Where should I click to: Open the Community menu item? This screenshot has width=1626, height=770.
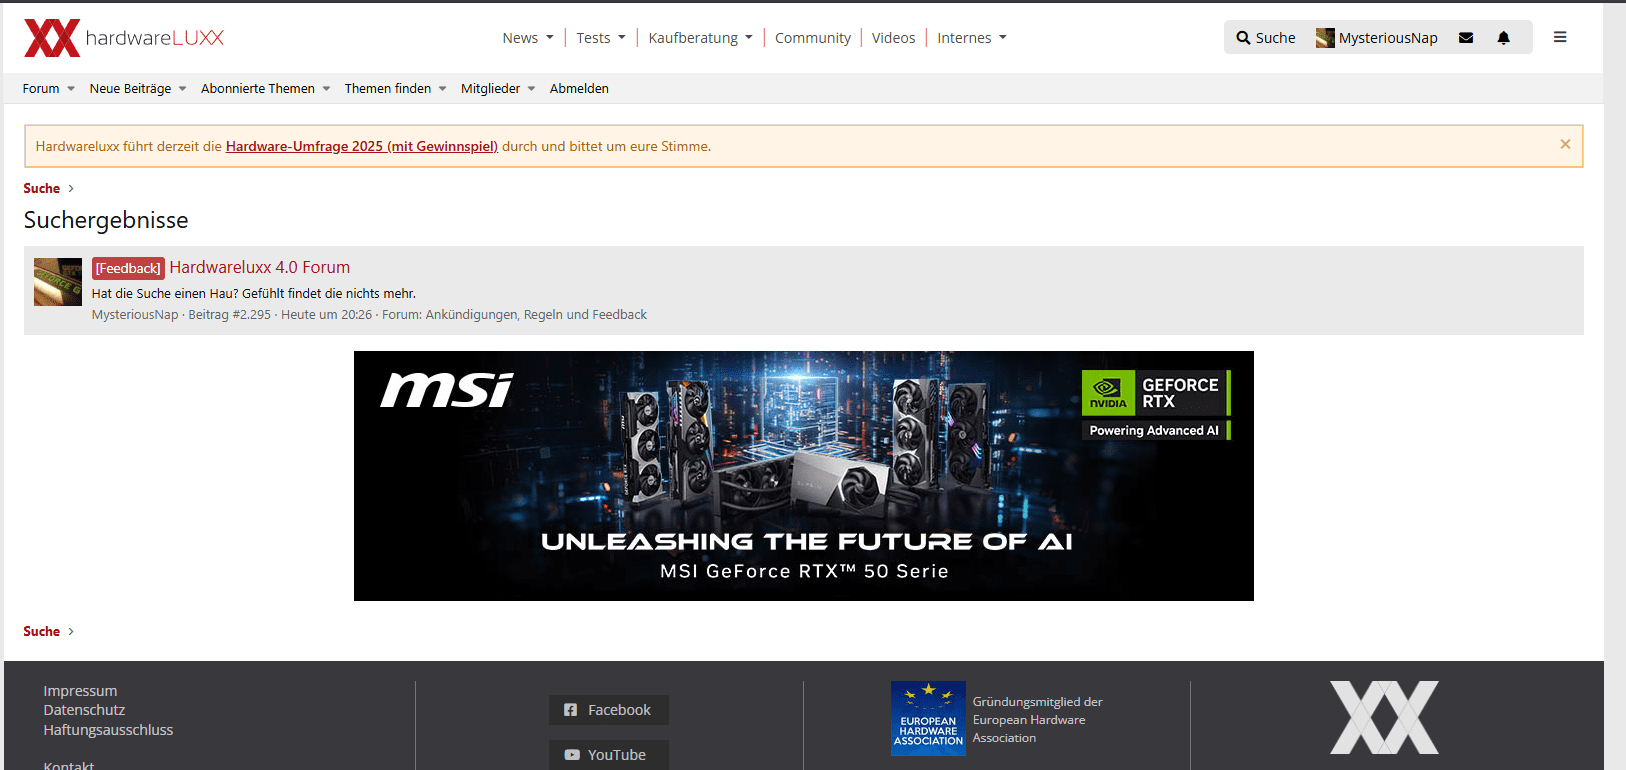813,38
